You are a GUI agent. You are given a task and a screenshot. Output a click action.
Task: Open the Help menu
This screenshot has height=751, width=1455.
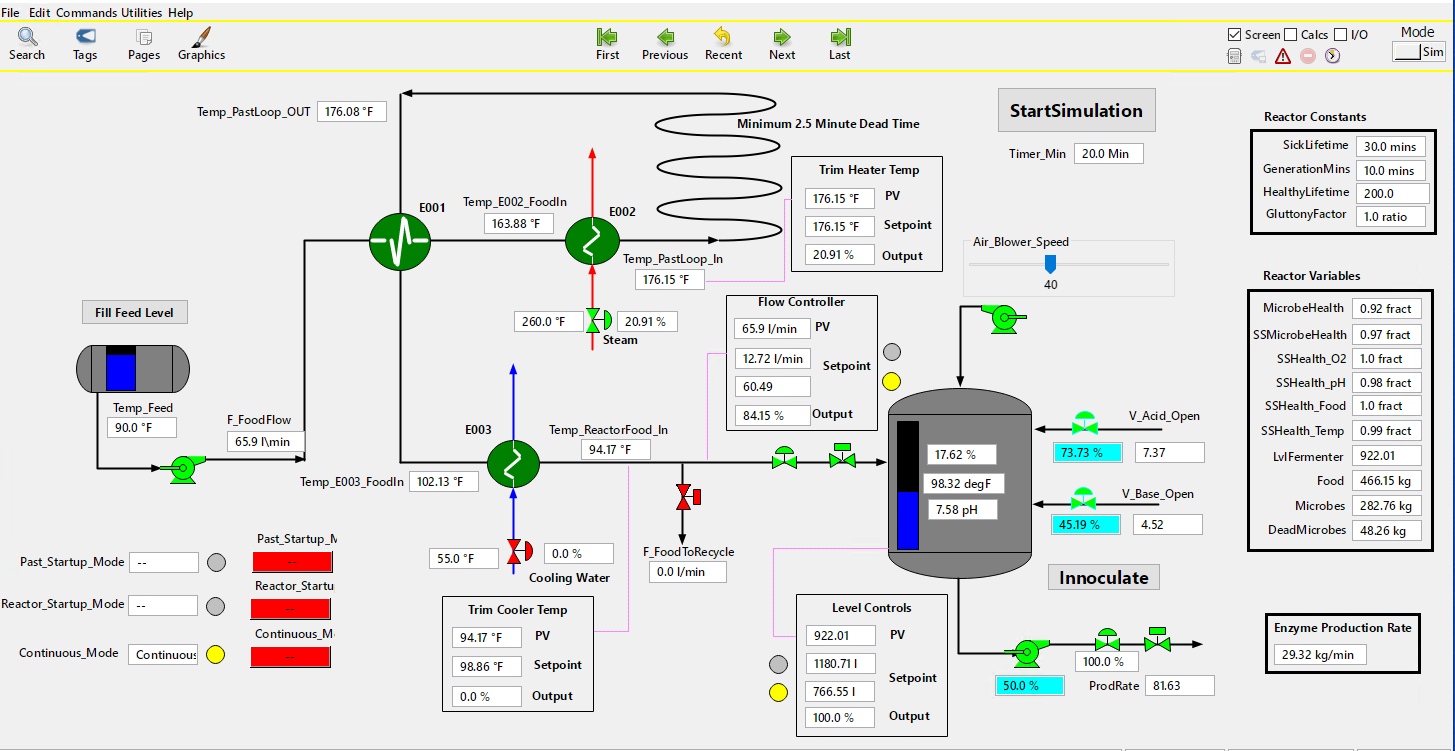[x=181, y=13]
